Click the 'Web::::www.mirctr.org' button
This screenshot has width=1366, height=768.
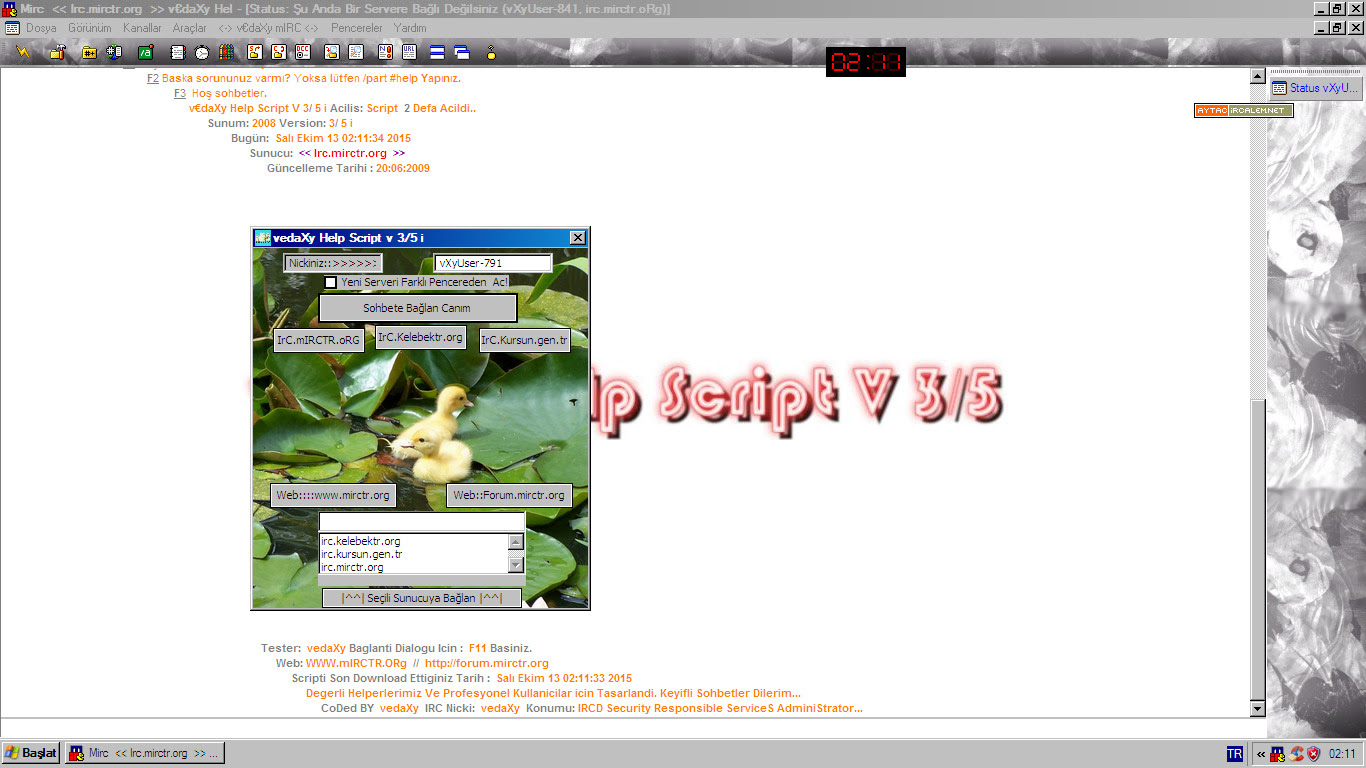click(x=334, y=495)
